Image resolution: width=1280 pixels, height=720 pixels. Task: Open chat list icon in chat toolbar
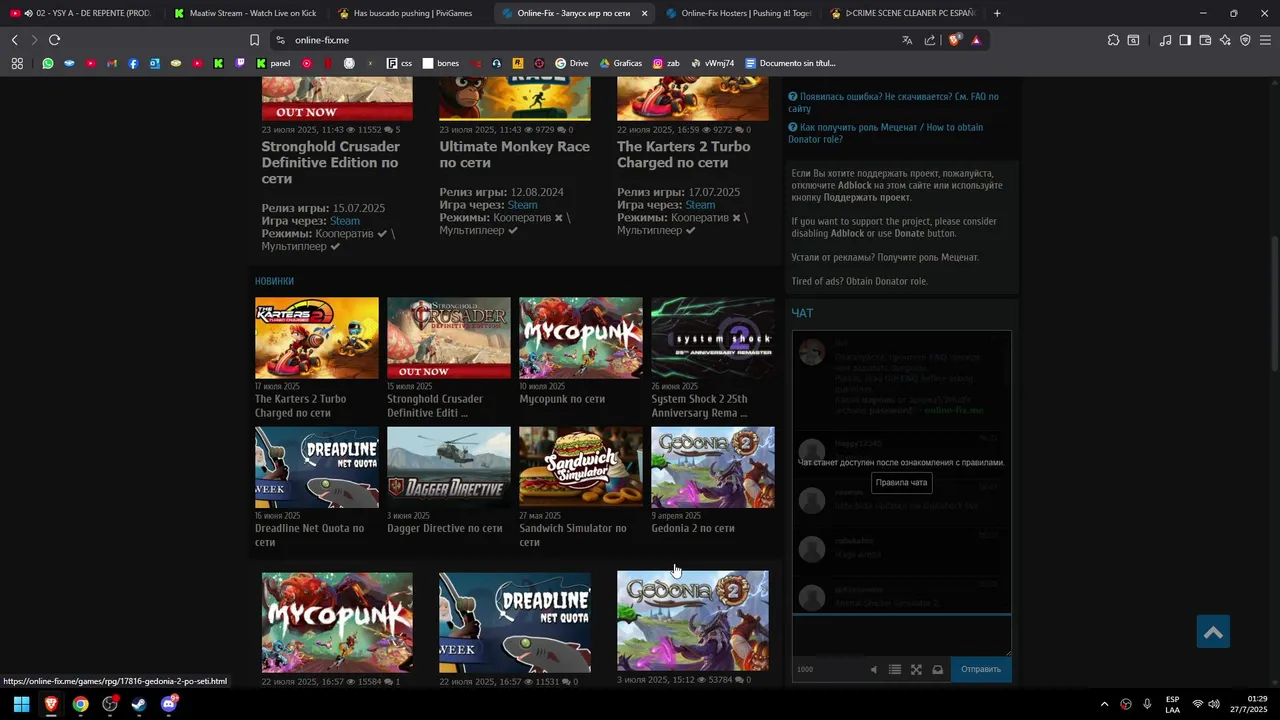coord(895,670)
